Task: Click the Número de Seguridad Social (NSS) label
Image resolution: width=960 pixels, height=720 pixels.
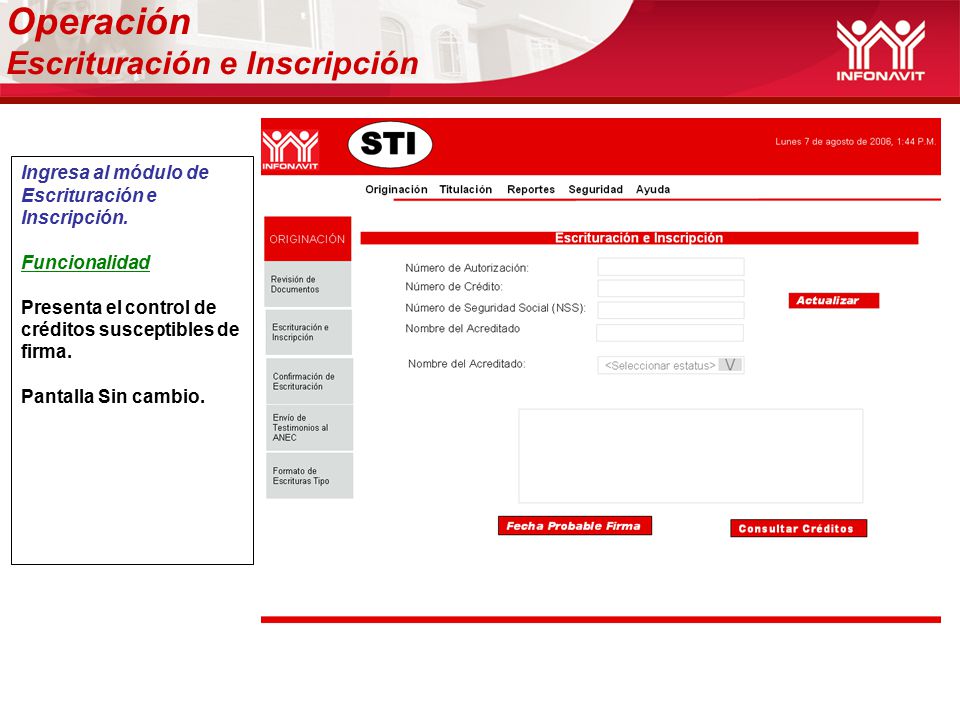Action: point(495,307)
